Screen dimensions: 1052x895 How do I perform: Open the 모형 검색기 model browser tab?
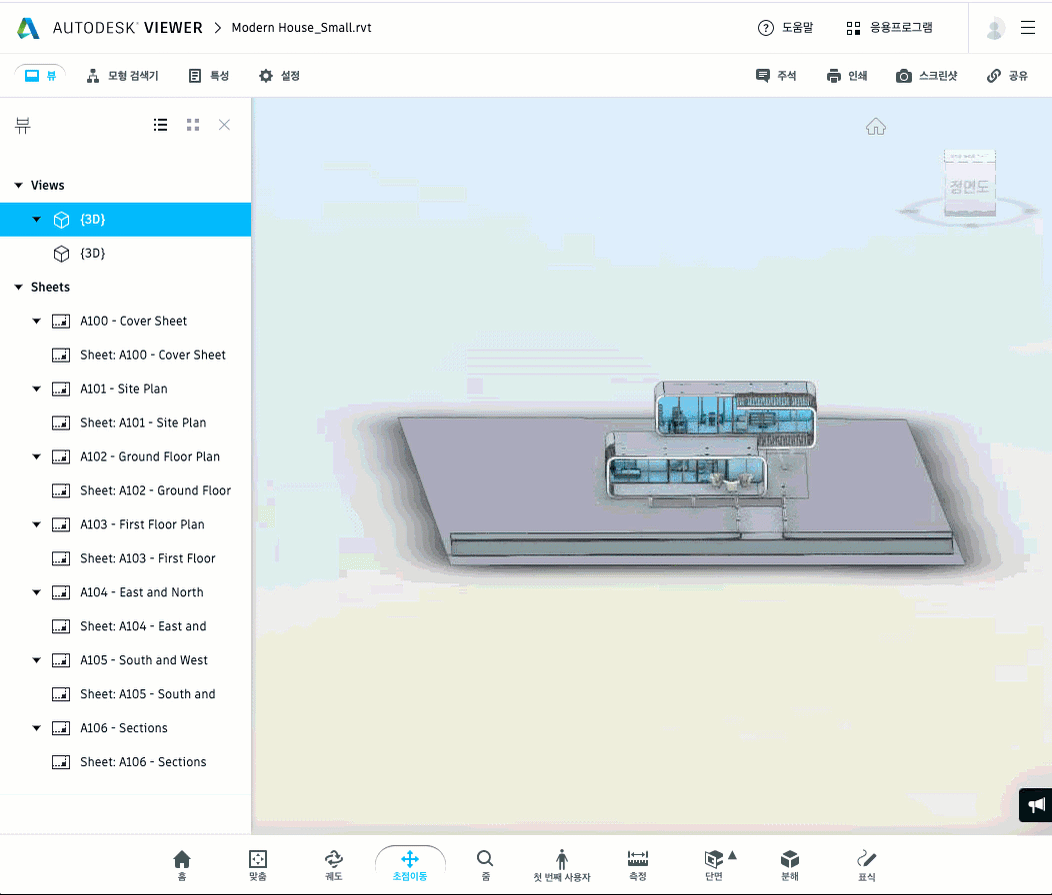122,76
